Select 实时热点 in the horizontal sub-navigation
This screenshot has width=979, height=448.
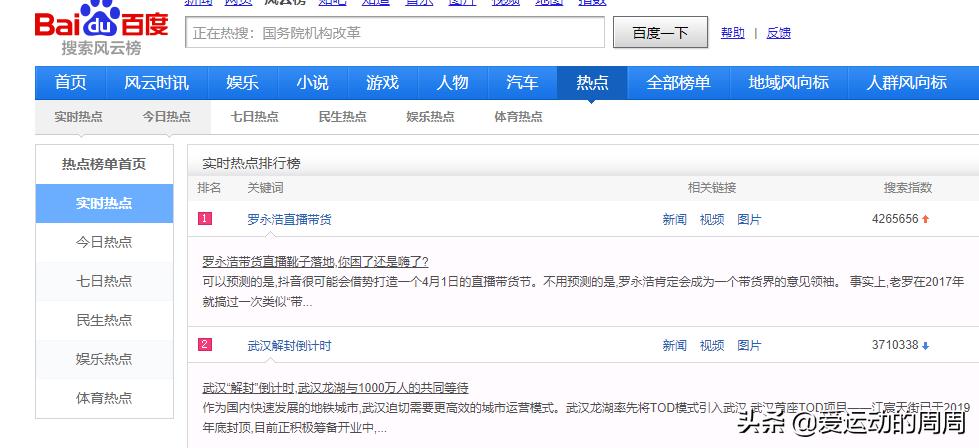point(79,117)
